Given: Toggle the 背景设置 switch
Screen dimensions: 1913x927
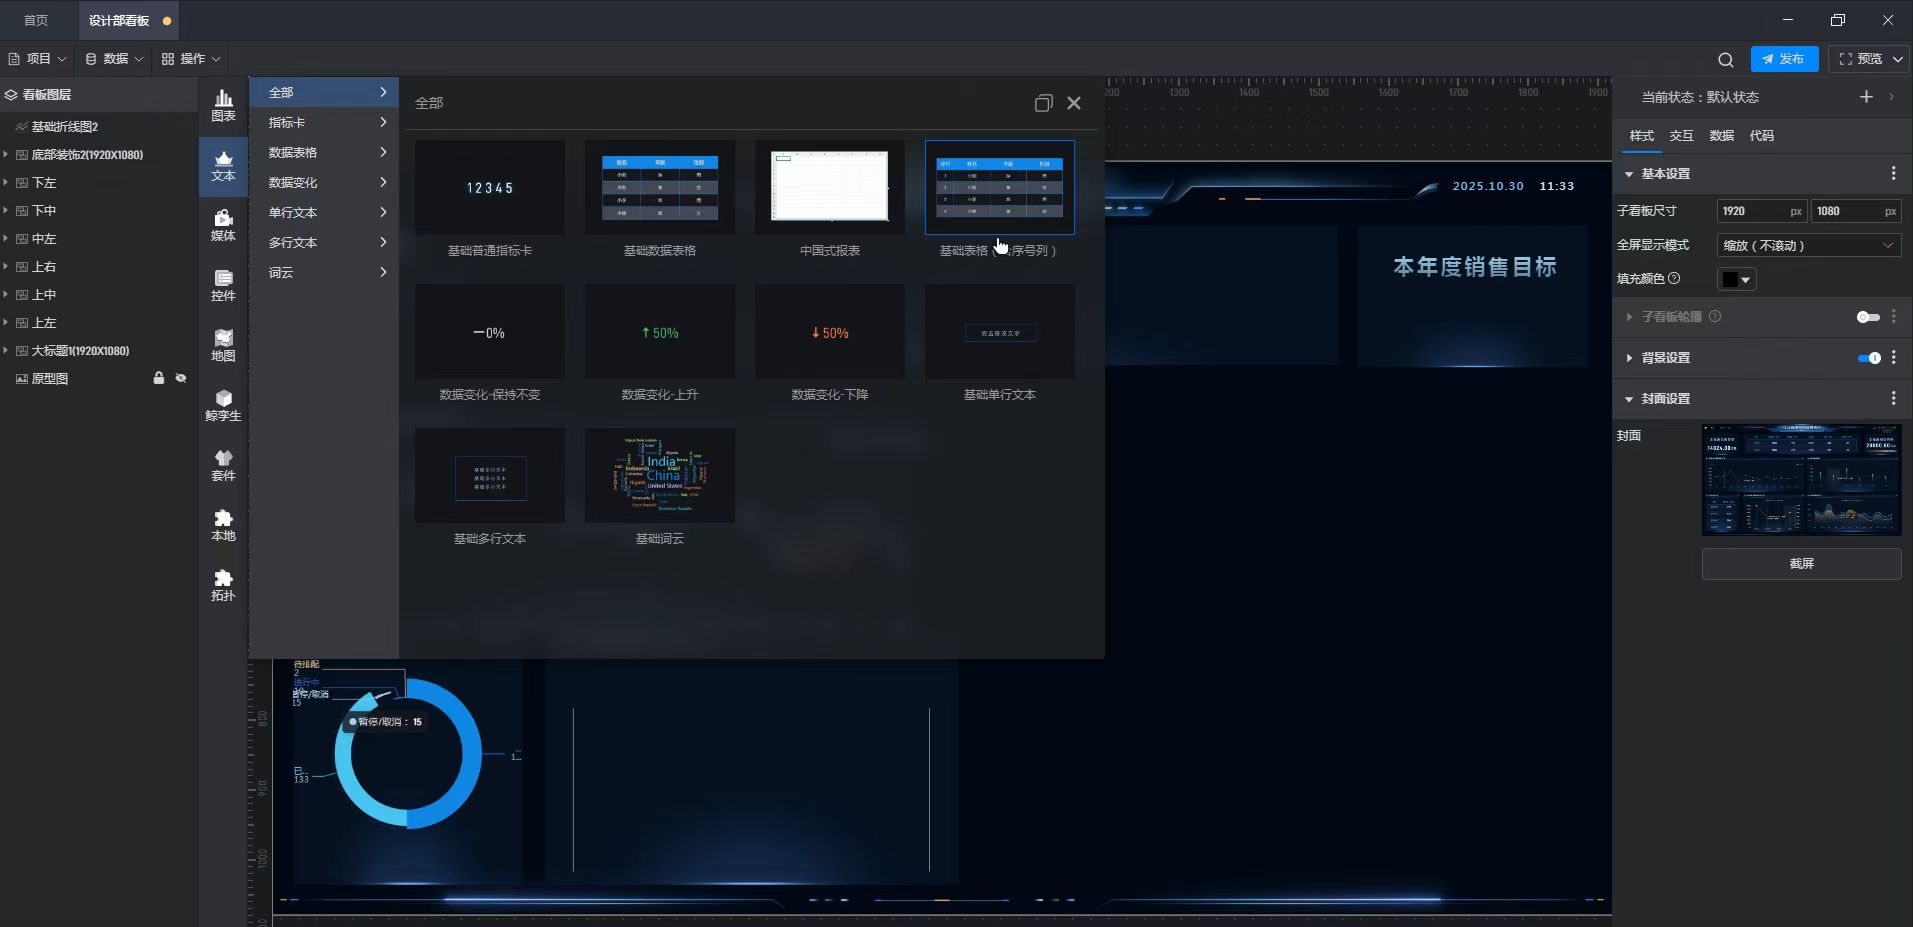Looking at the screenshot, I should (x=1868, y=358).
